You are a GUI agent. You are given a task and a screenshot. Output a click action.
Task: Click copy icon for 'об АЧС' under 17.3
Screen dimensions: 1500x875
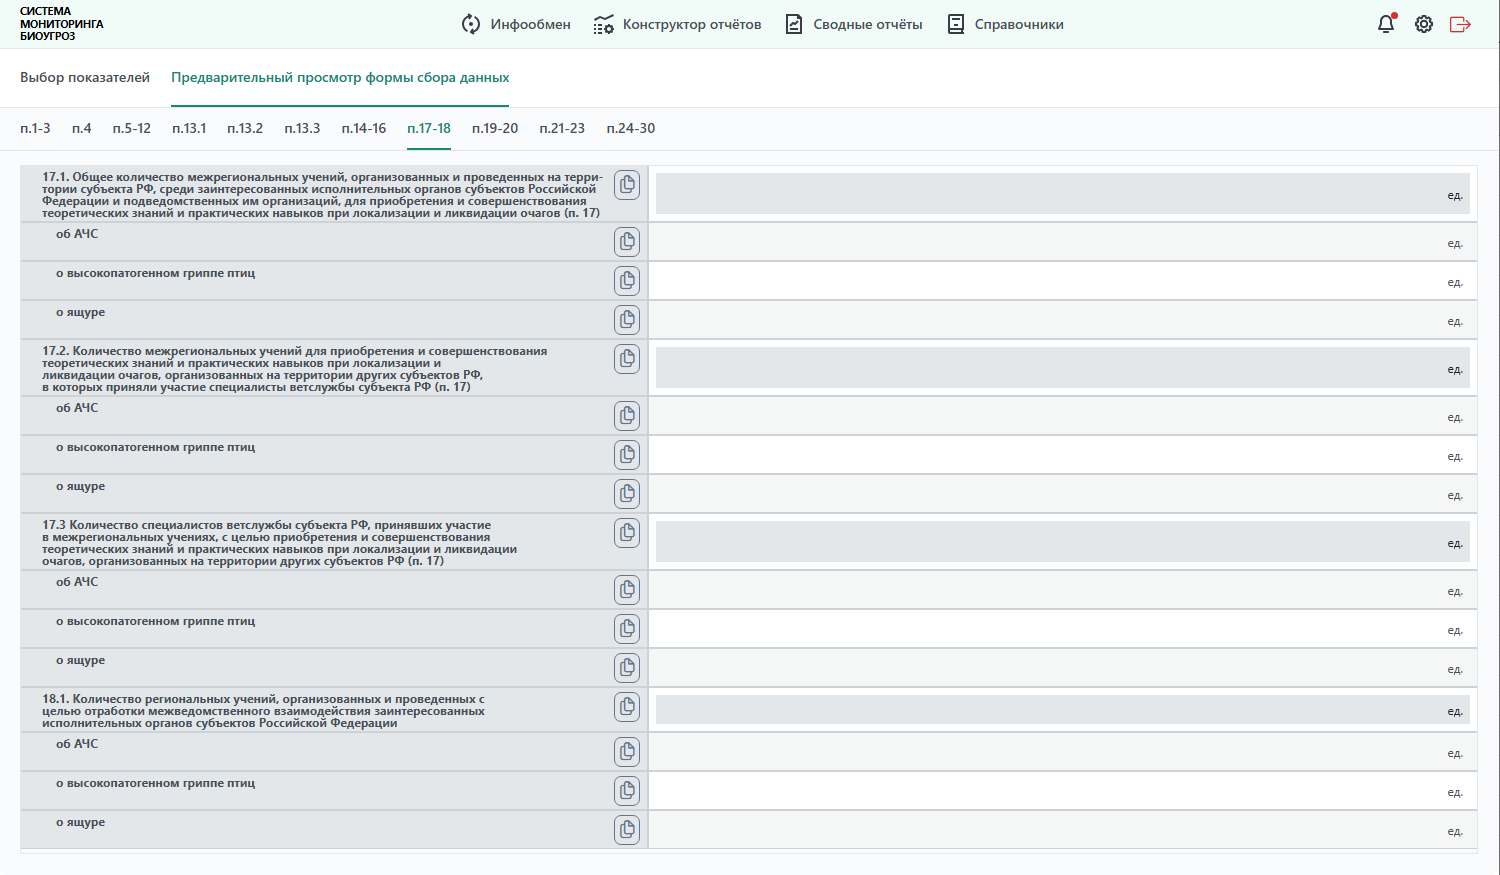[627, 590]
